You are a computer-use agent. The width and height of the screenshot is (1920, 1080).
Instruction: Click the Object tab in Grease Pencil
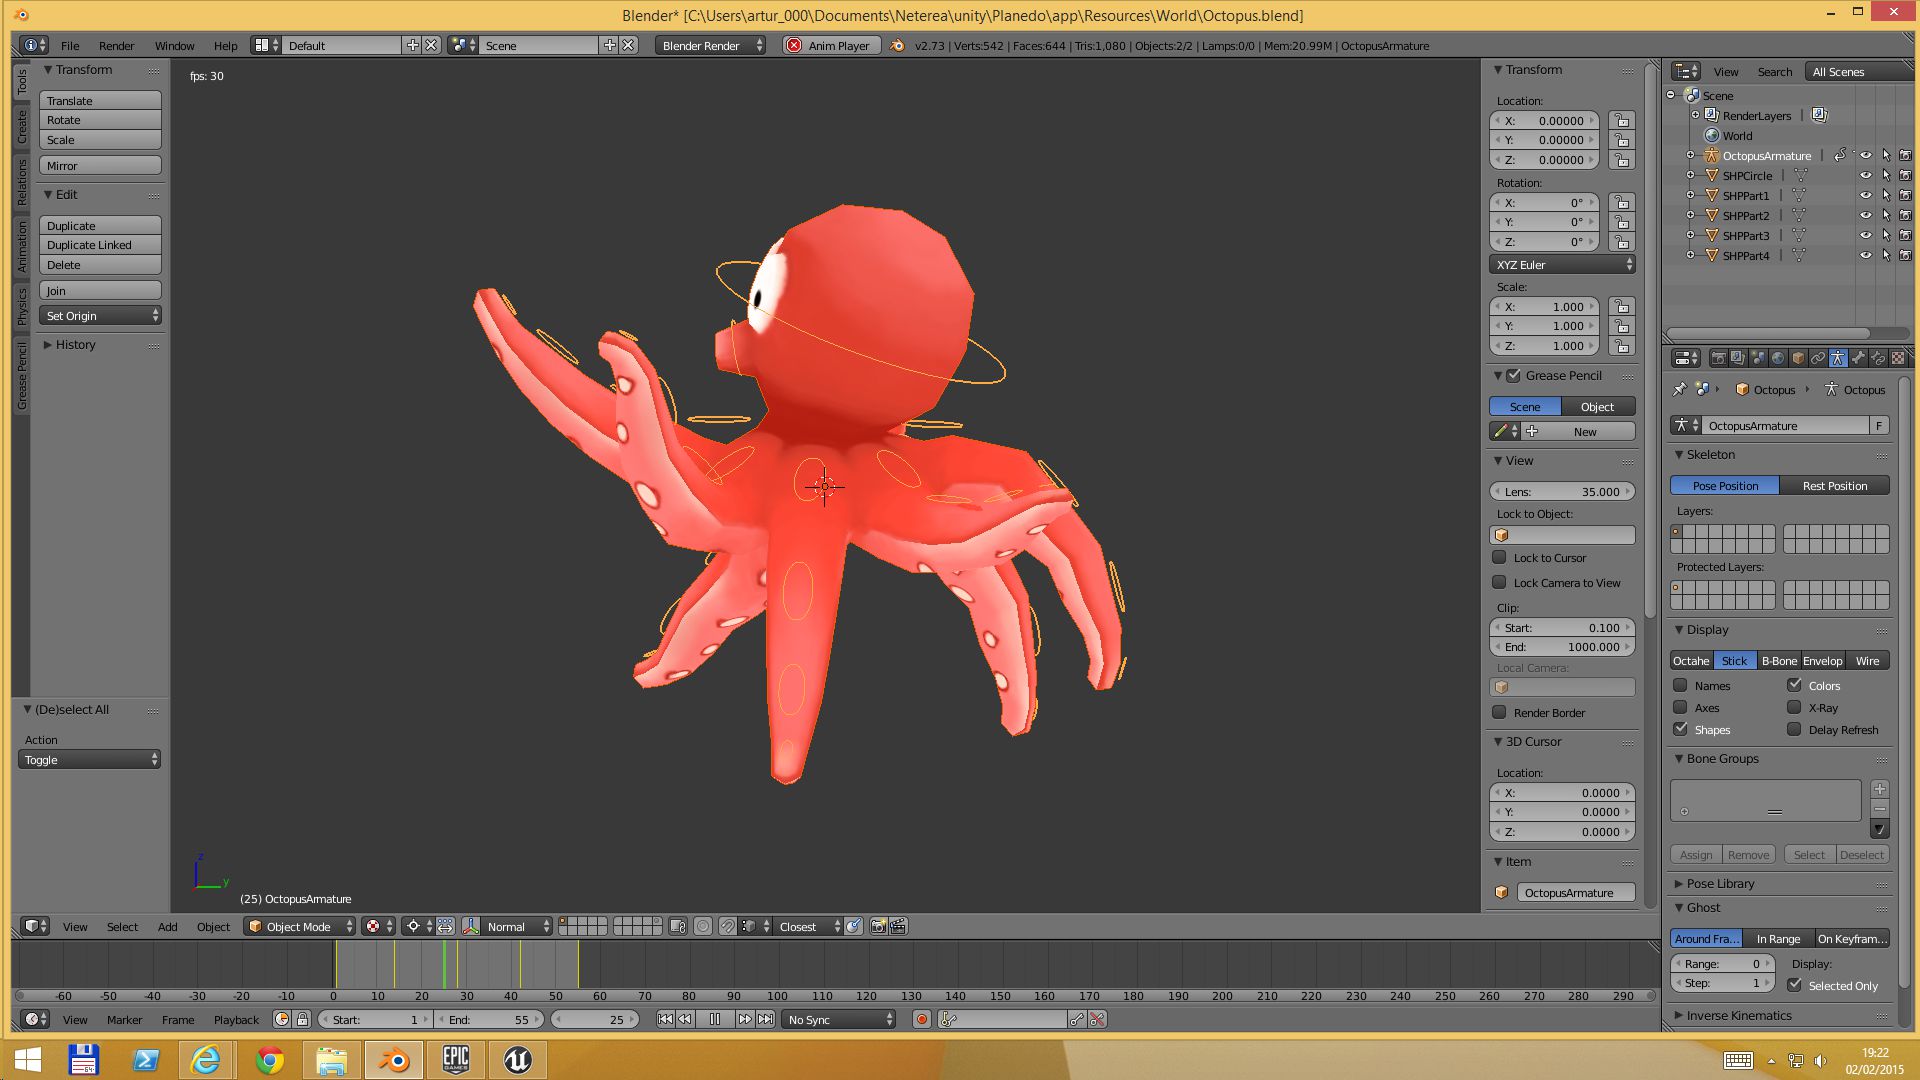1597,405
